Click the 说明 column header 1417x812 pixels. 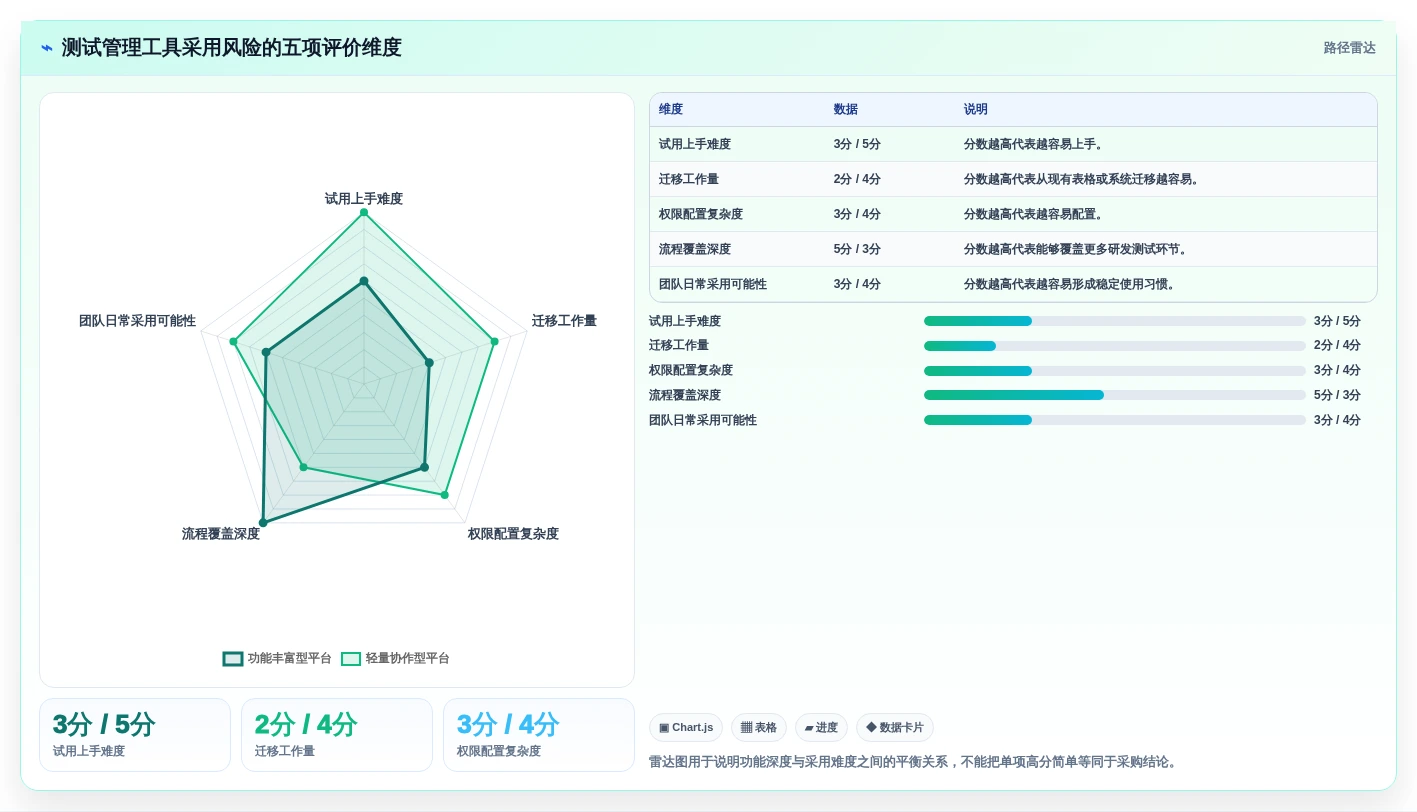tap(976, 110)
